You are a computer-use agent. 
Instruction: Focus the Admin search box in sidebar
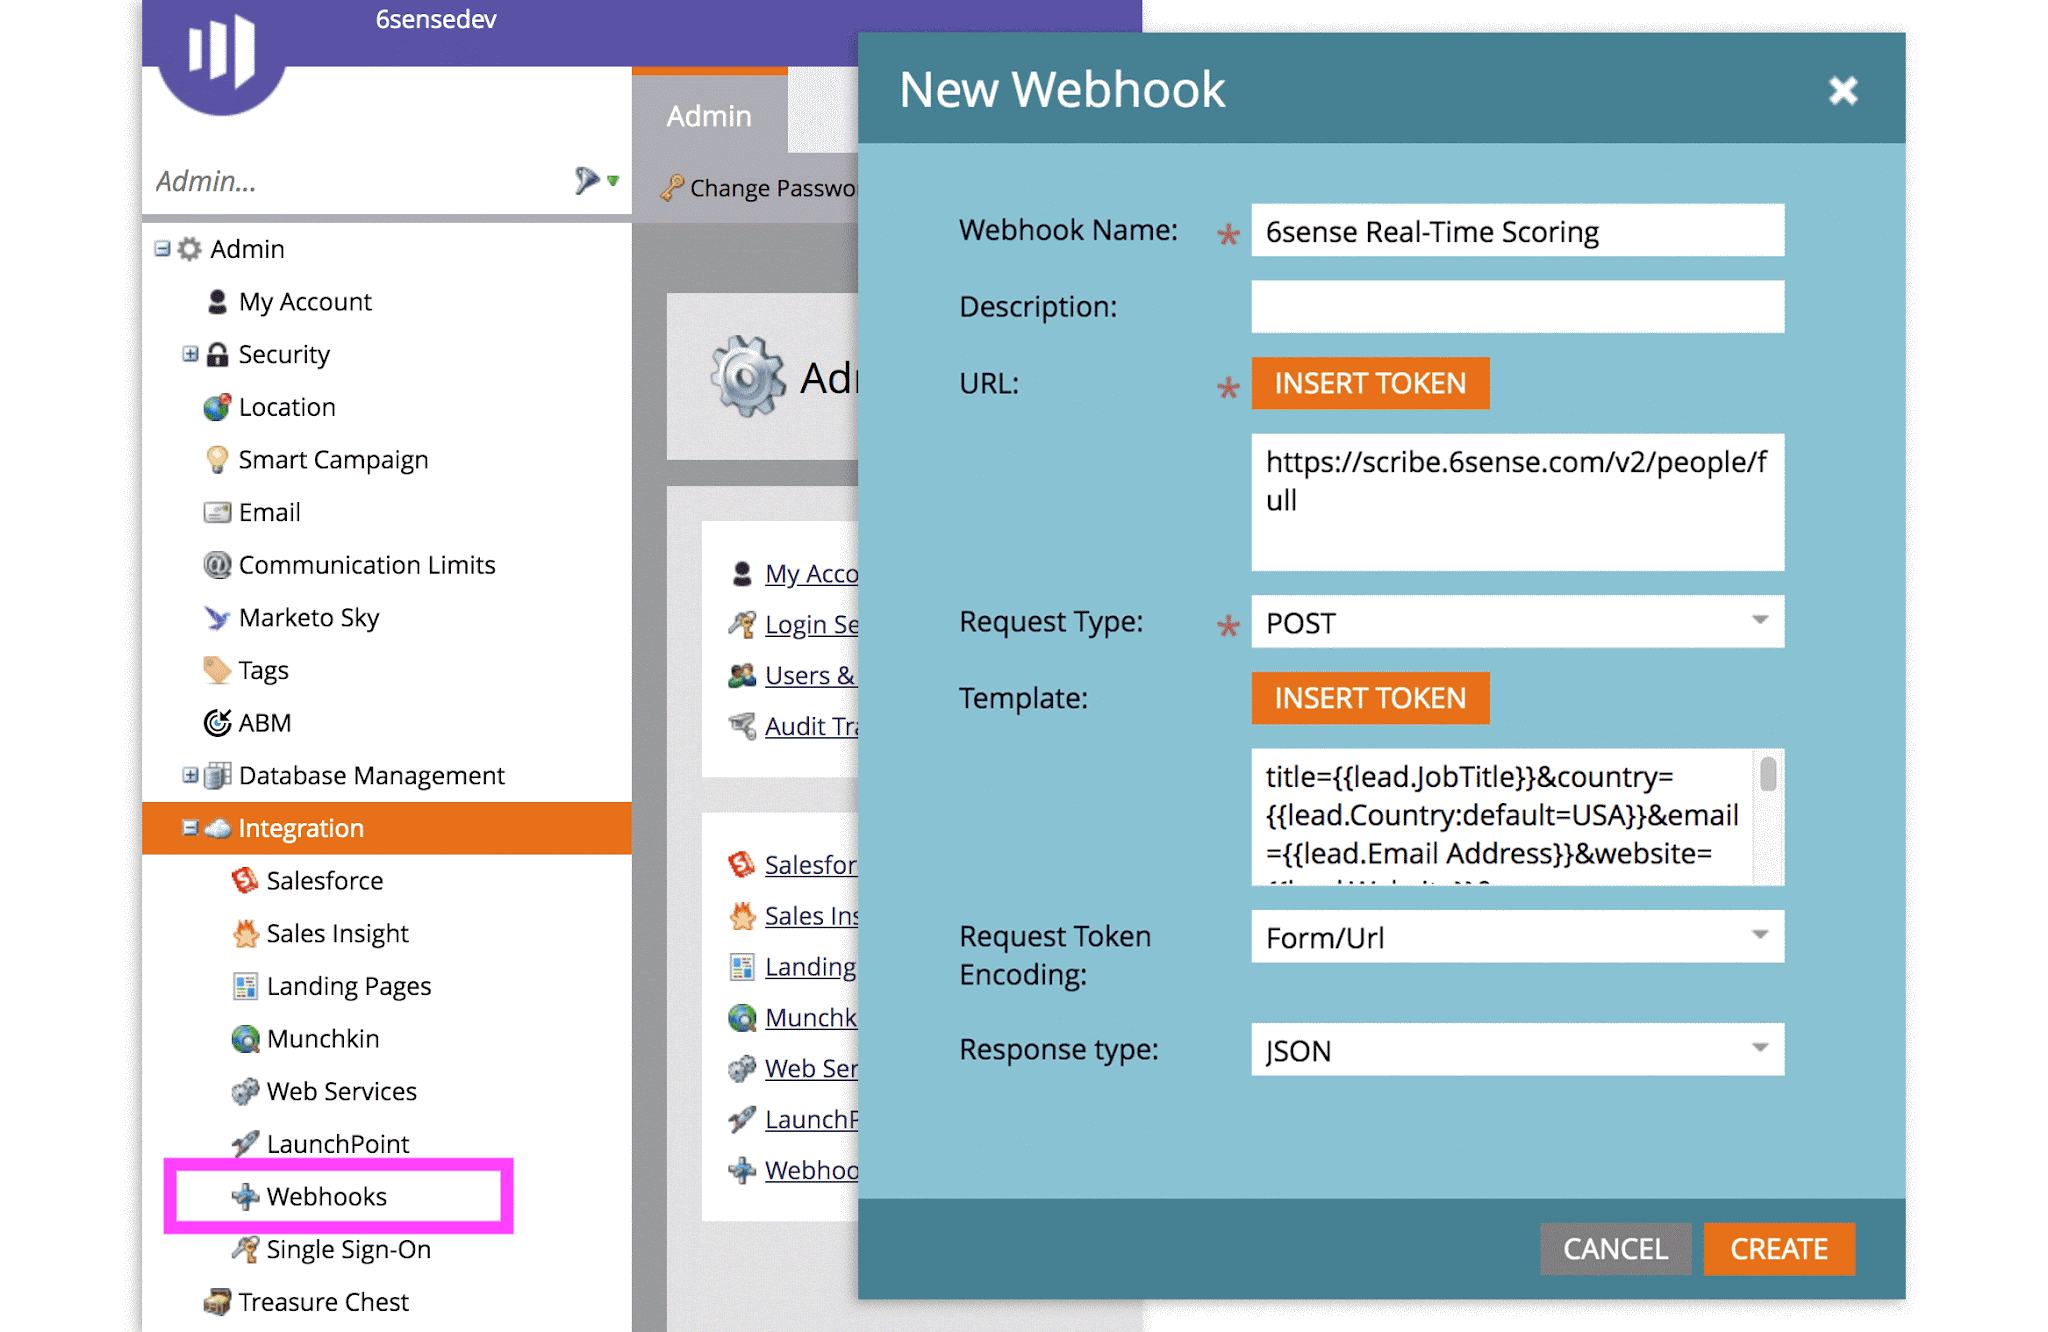(360, 181)
